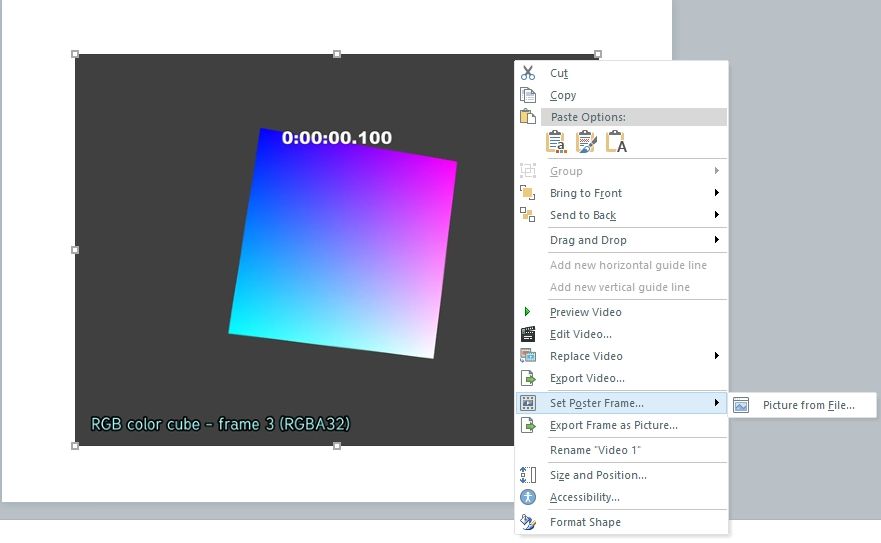The height and width of the screenshot is (543, 881).
Task: Select Export Video... entry
Action: click(621, 378)
